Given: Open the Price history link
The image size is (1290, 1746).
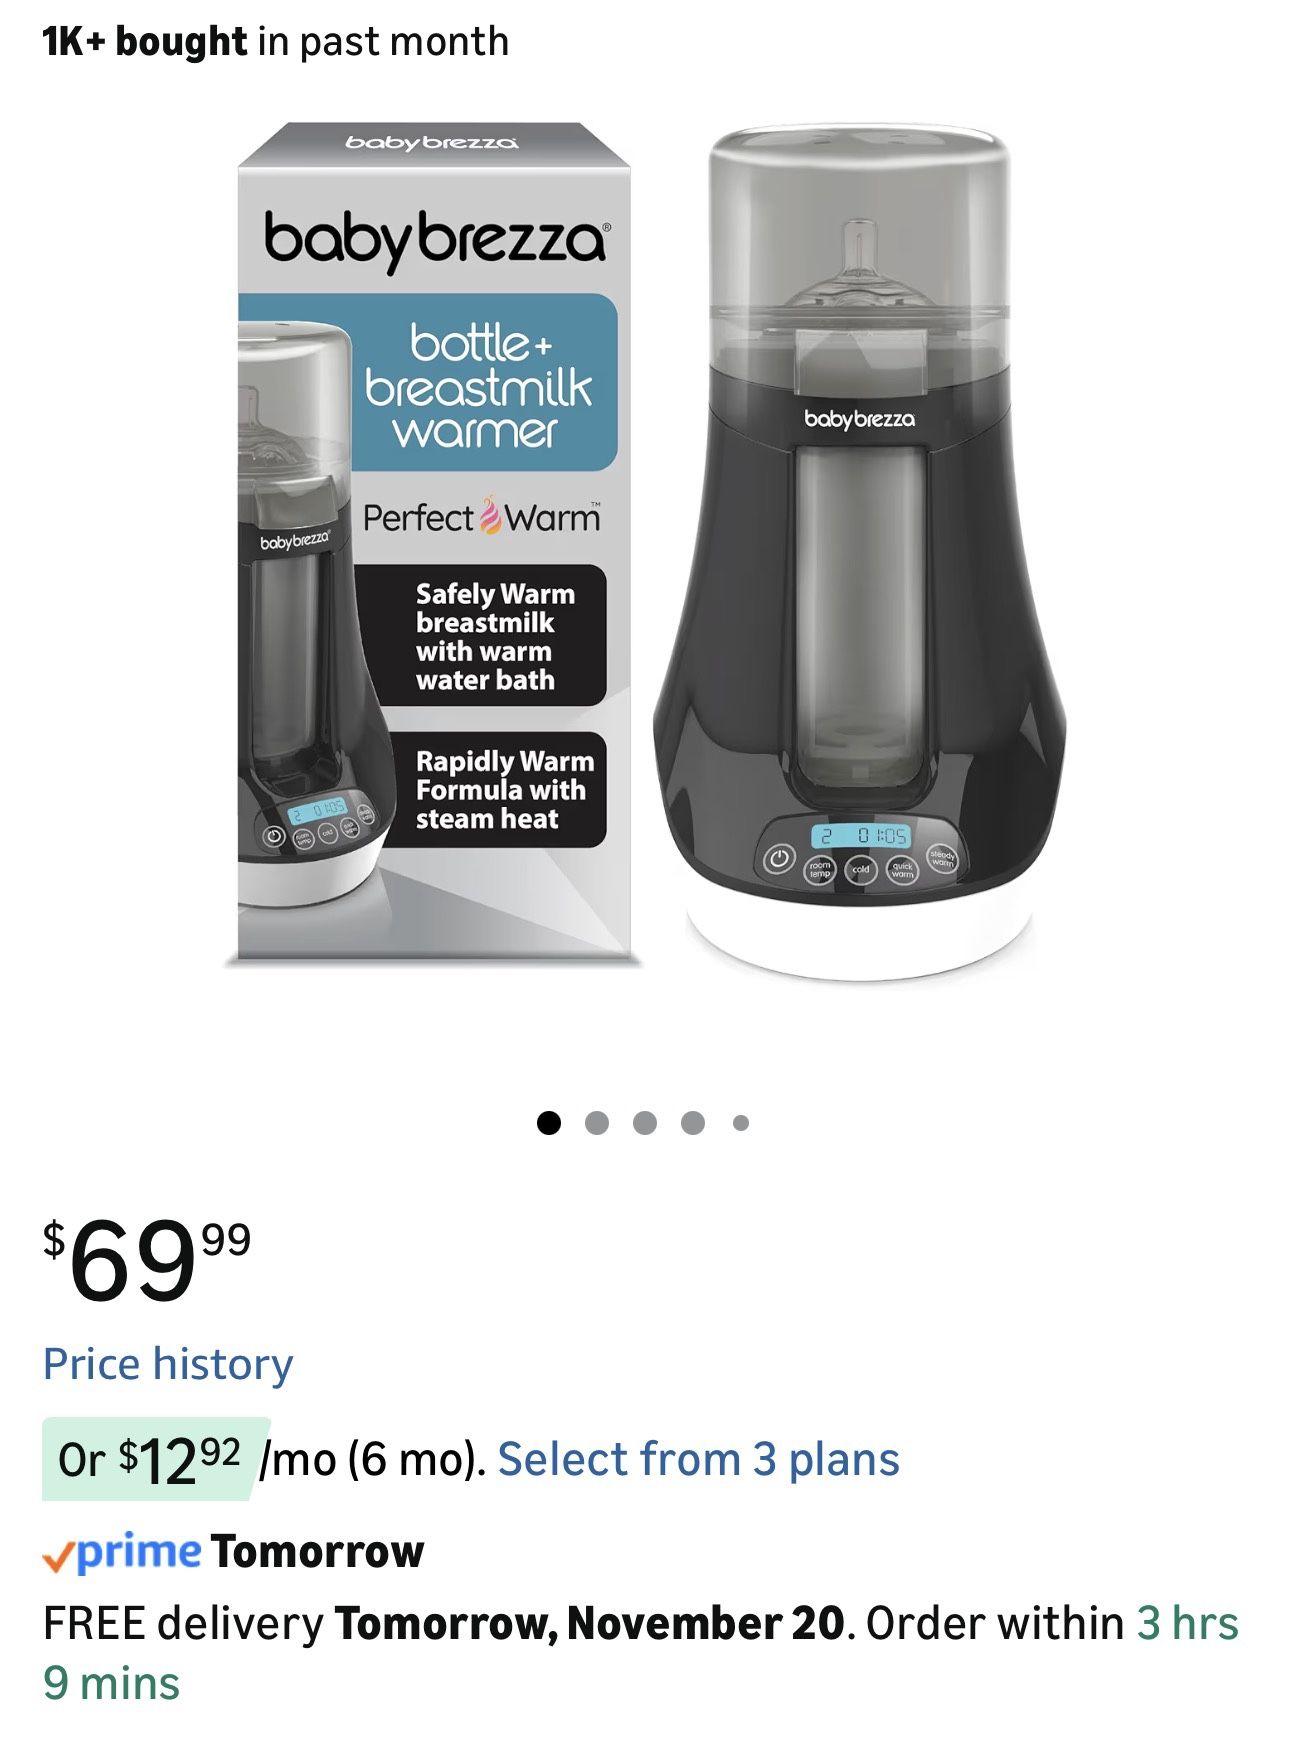Looking at the screenshot, I should click(168, 1364).
